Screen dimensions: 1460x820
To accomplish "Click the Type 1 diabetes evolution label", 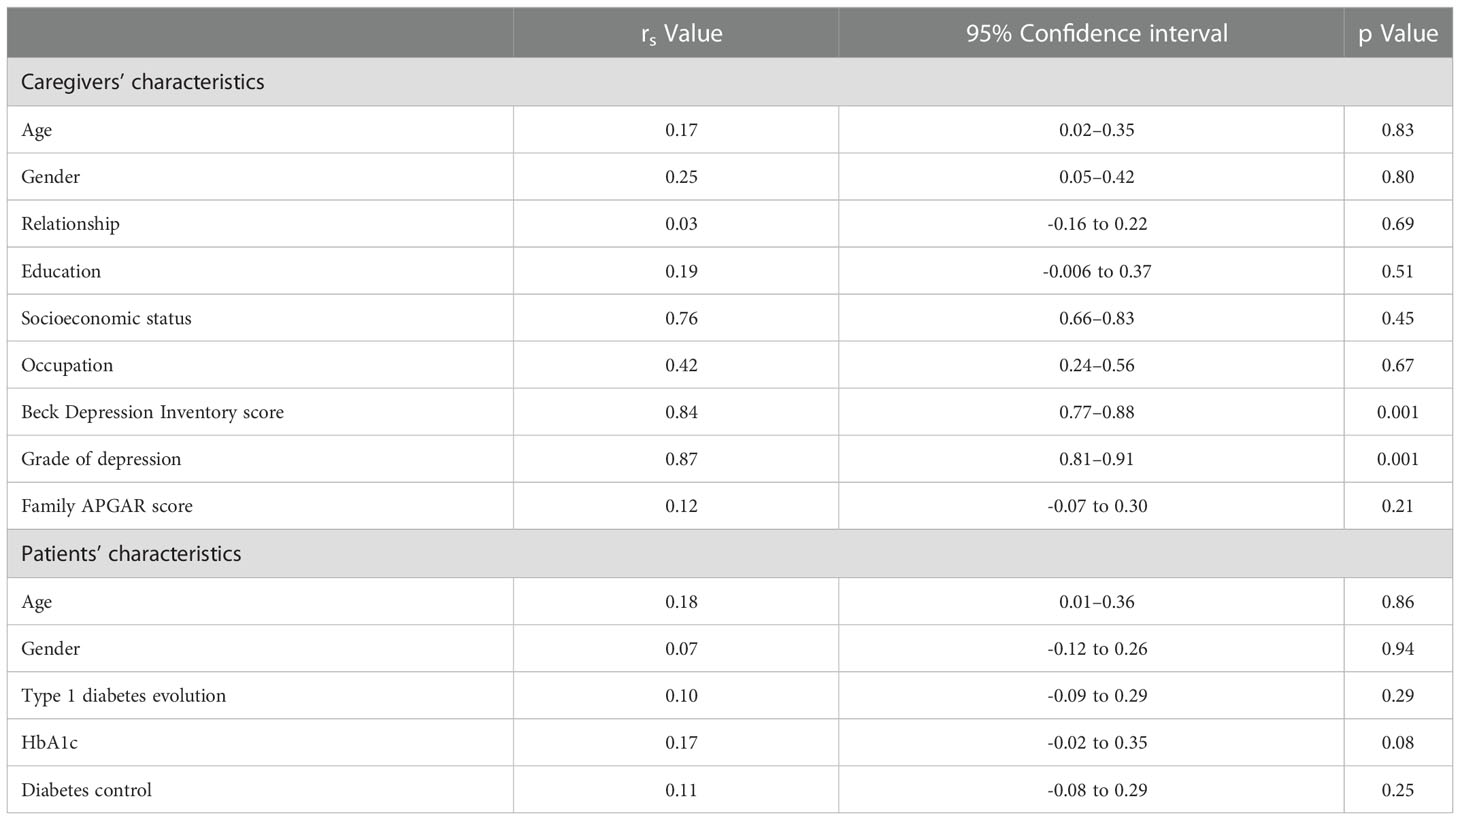I will (x=124, y=696).
